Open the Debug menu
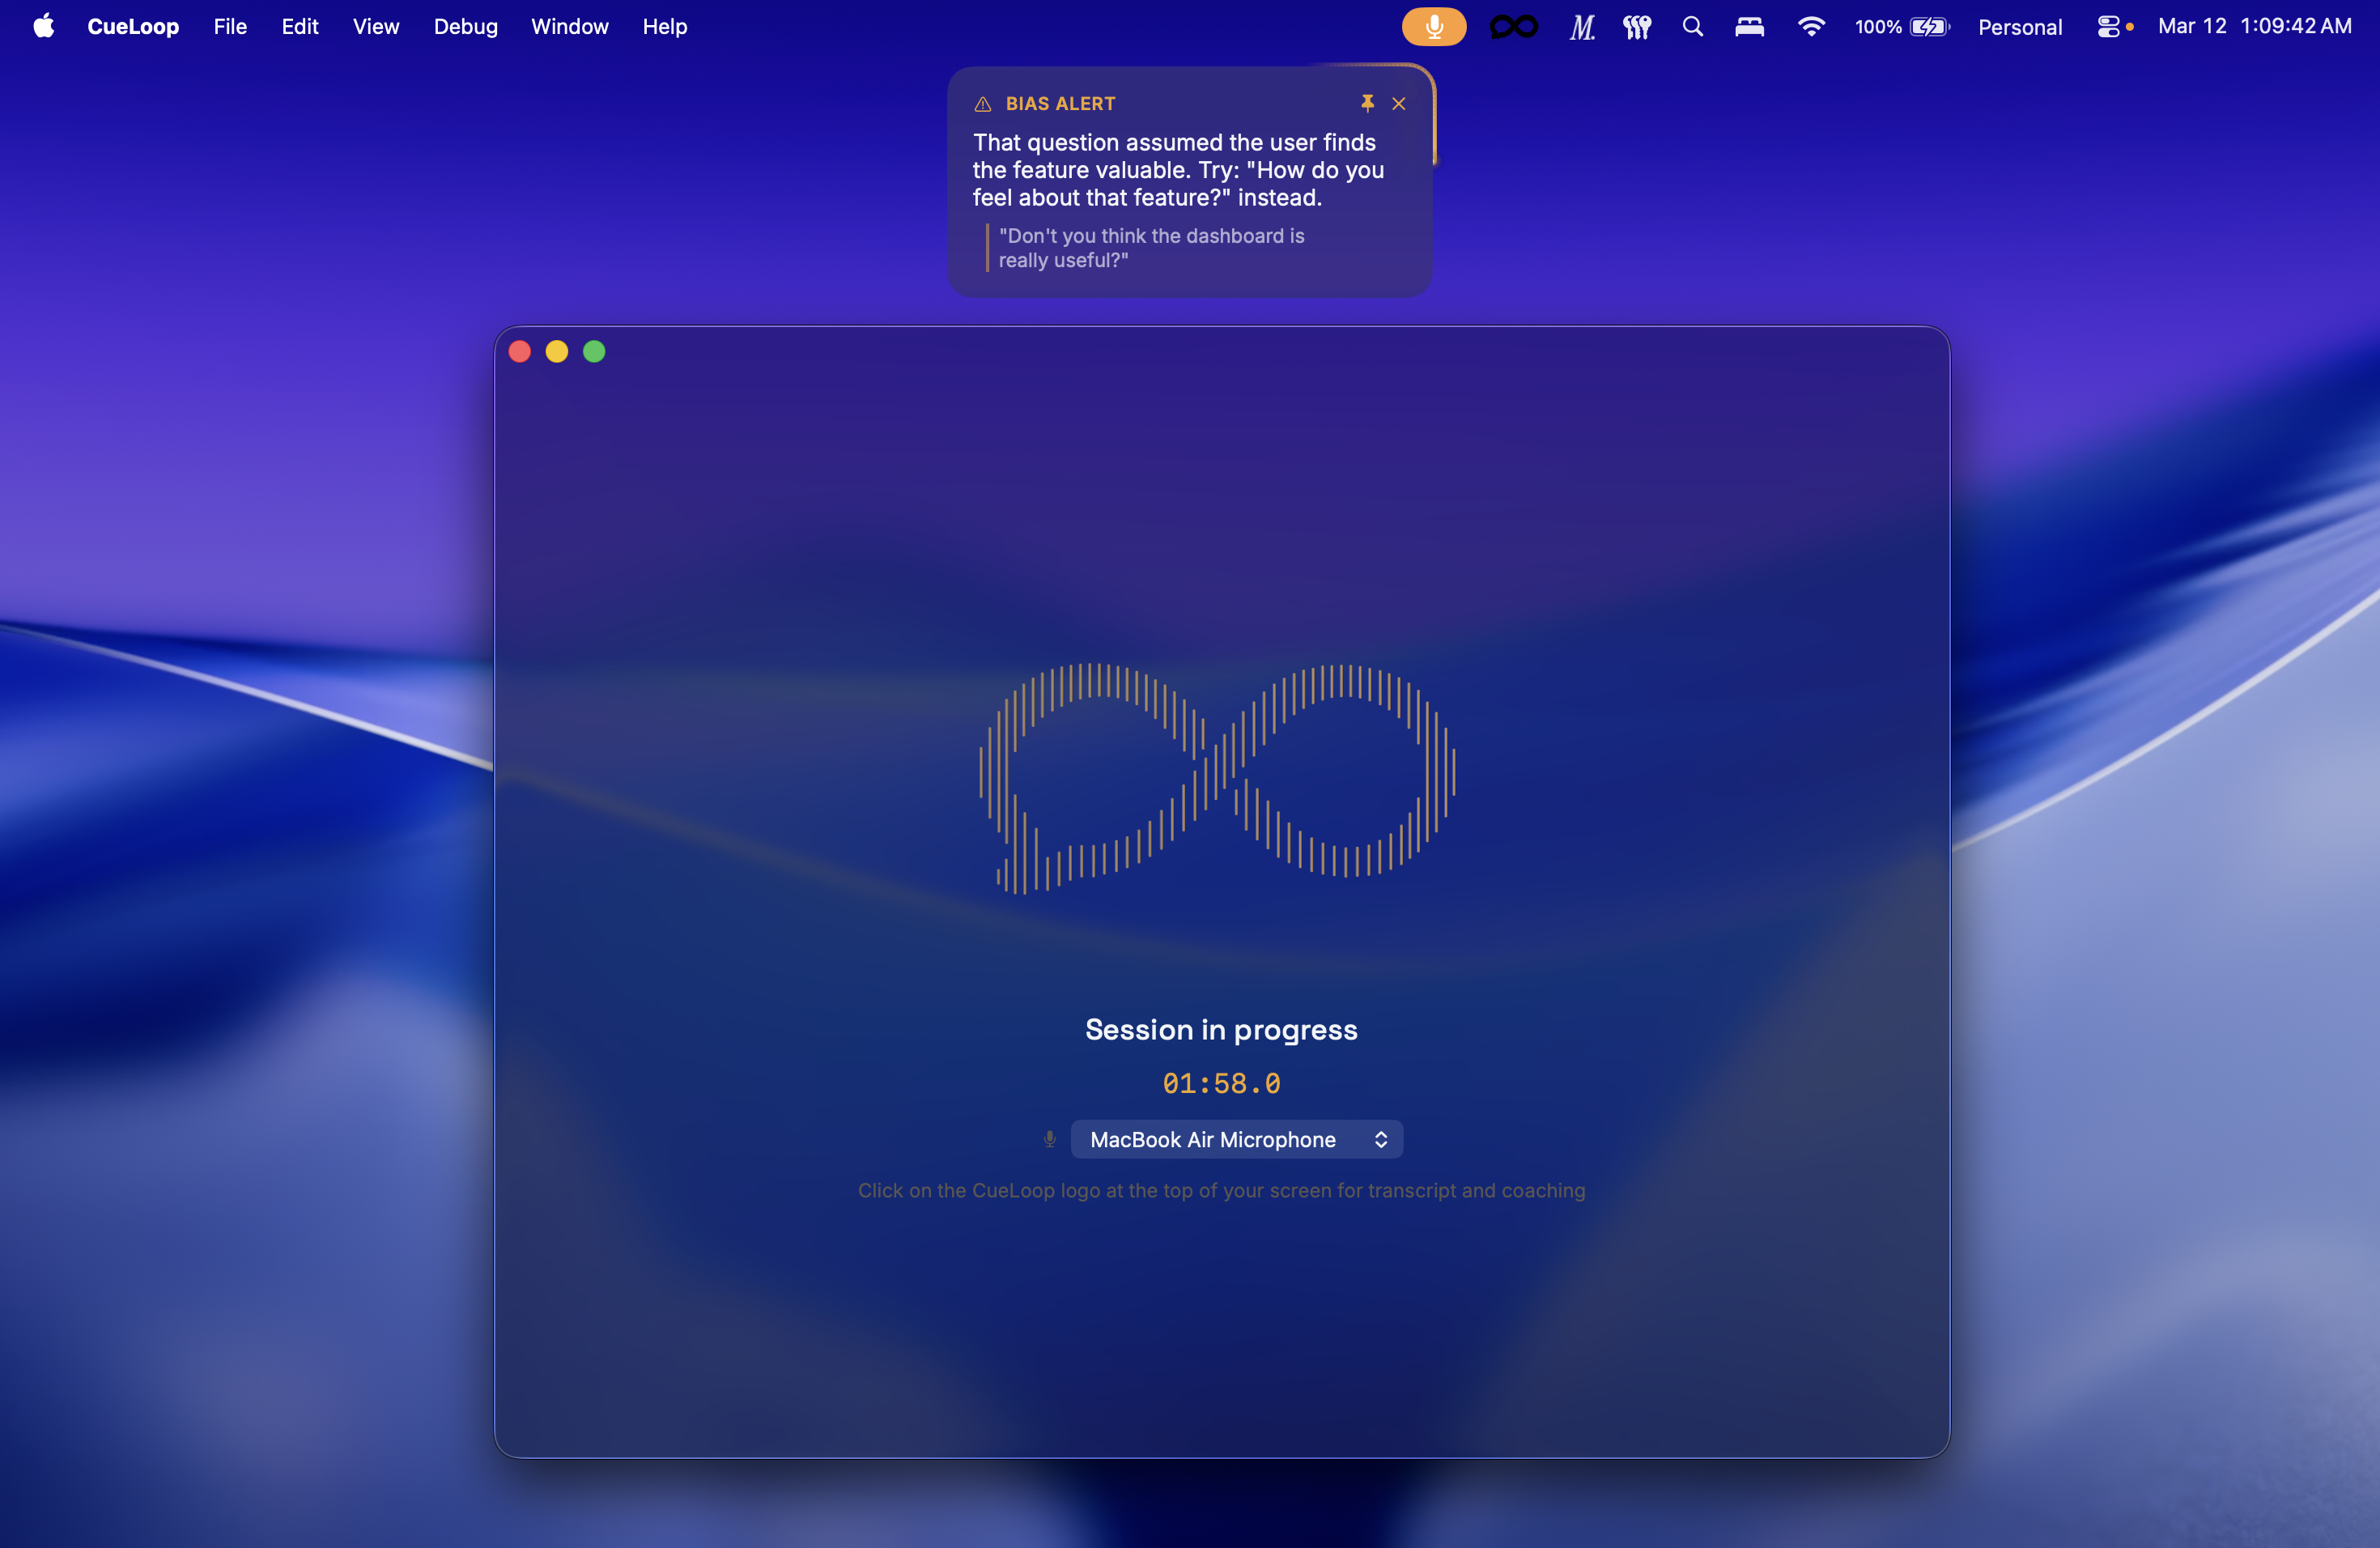The image size is (2380, 1548). tap(465, 27)
